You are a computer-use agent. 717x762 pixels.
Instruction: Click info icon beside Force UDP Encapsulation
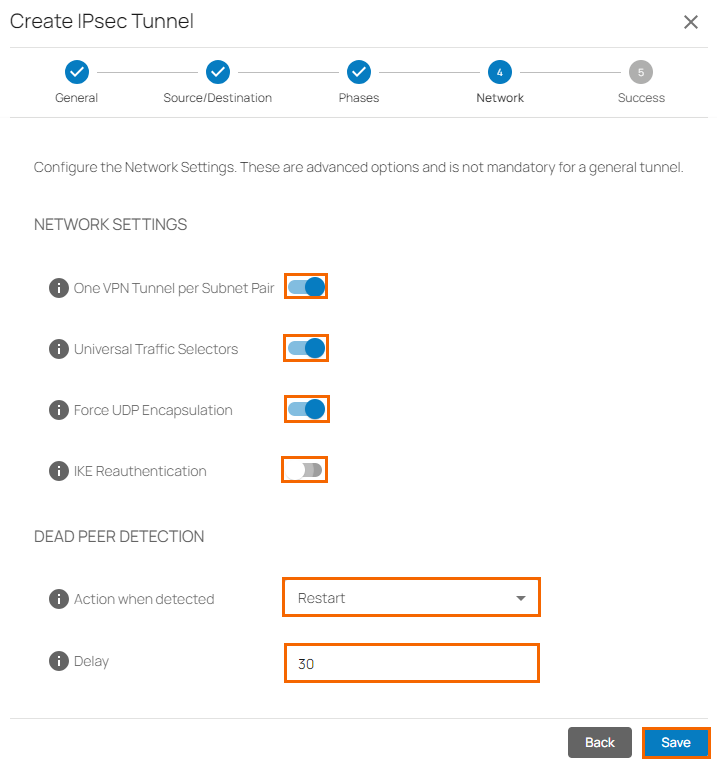coord(59,410)
